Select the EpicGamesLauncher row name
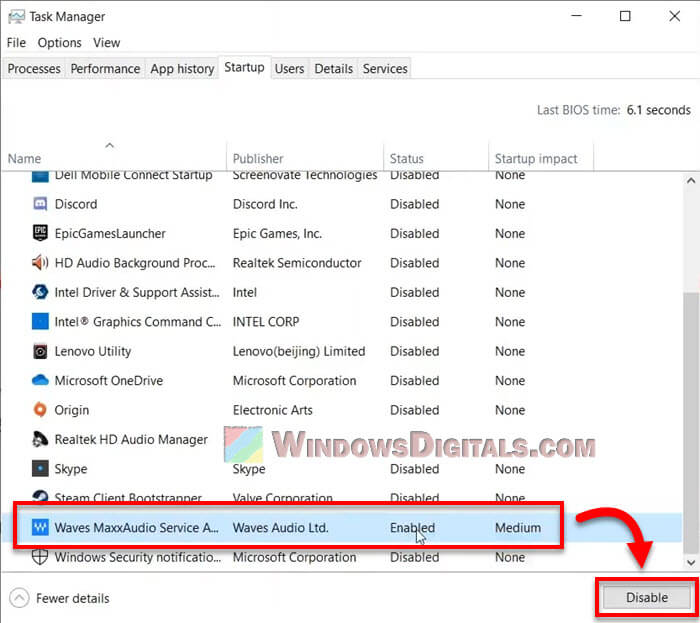The image size is (700, 623). (110, 233)
